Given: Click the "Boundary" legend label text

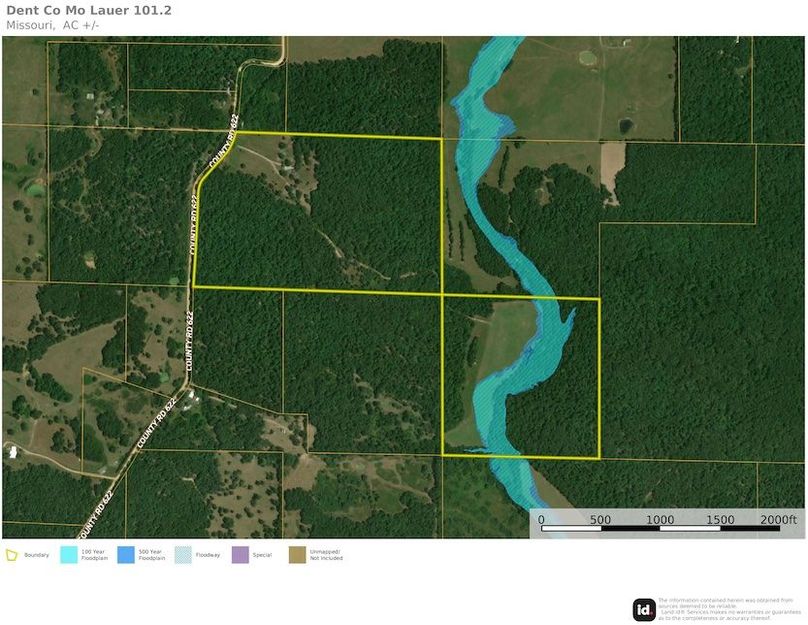Looking at the screenshot, I should [37, 554].
